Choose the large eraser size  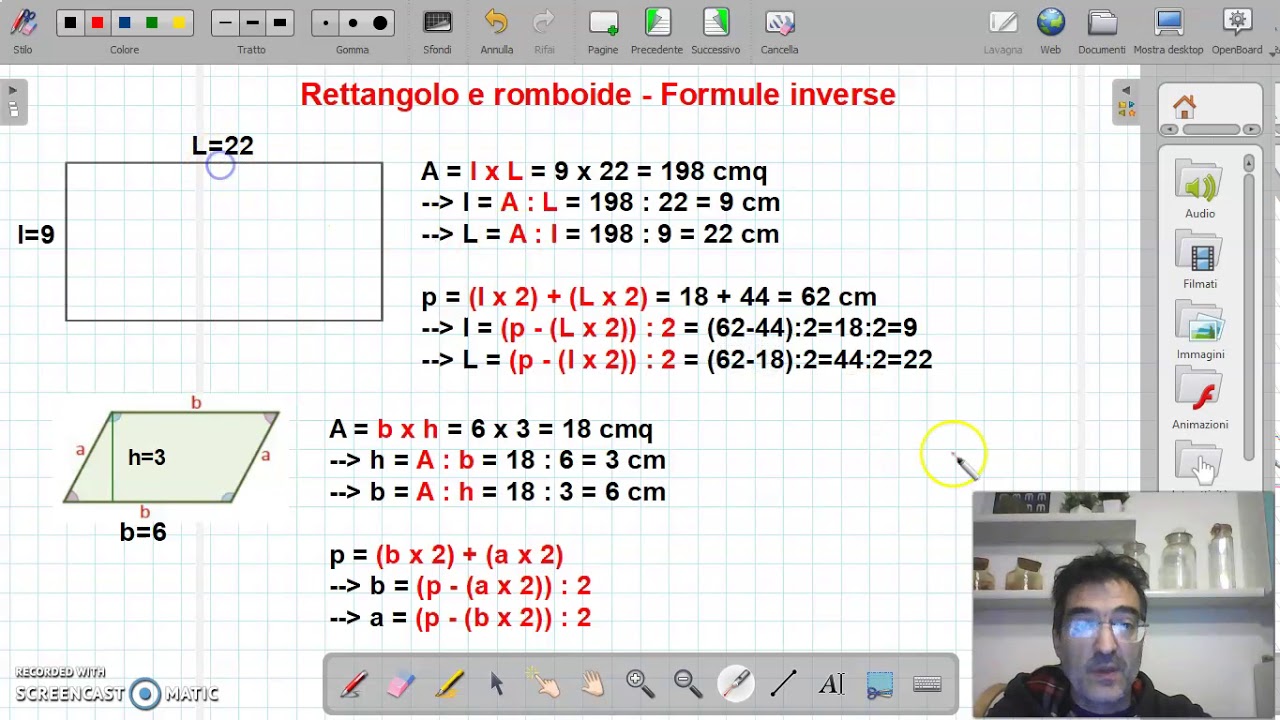(x=379, y=23)
